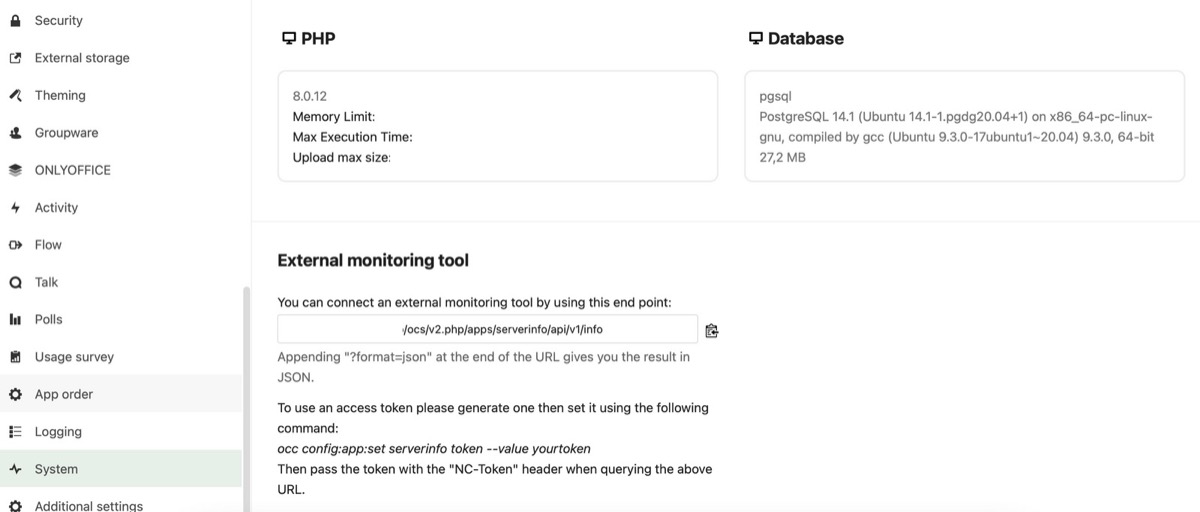The width and height of the screenshot is (1200, 512).
Task: Click the External storage icon
Action: click(15, 58)
